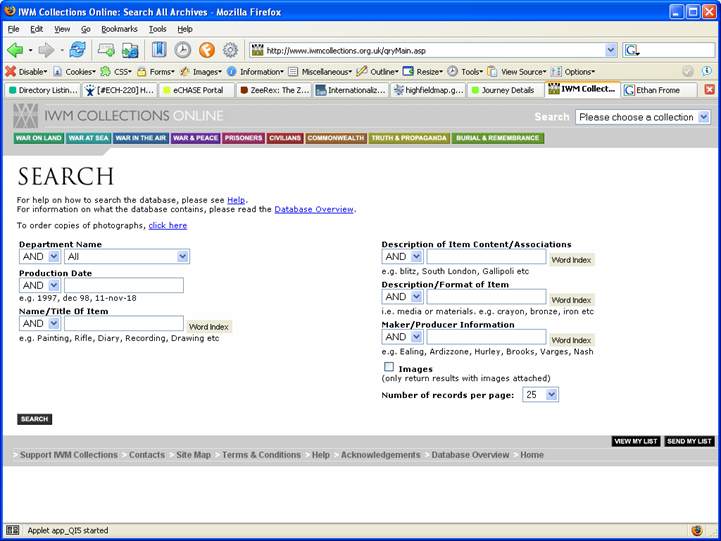Click the bookmarks icon in toolbar

pyautogui.click(x=159, y=50)
